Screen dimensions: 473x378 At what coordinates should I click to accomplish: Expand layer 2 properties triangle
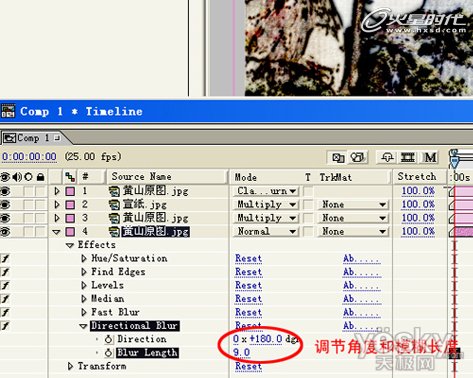[x=57, y=204]
